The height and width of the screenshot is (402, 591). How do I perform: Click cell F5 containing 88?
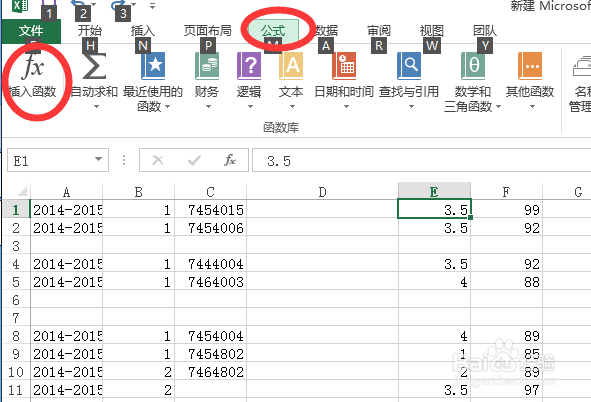click(506, 282)
